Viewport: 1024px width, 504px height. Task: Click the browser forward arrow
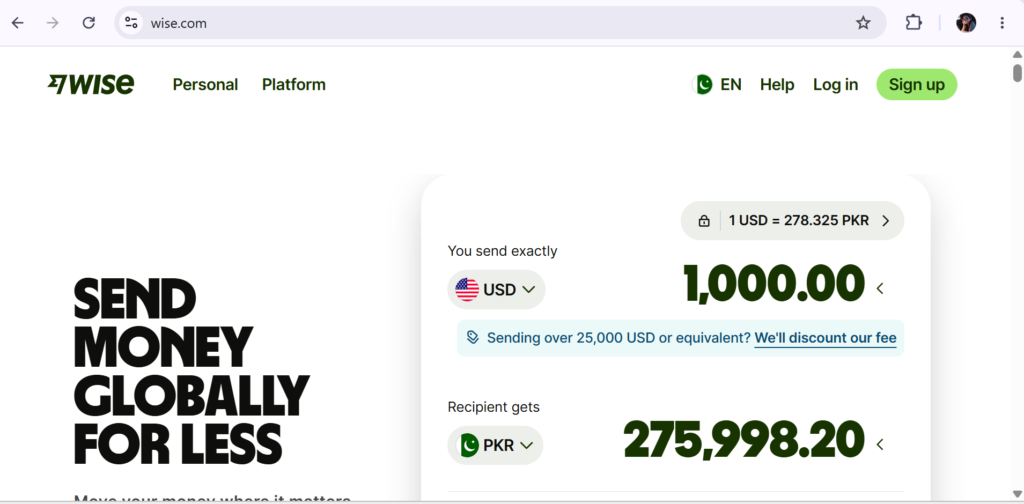[x=53, y=23]
